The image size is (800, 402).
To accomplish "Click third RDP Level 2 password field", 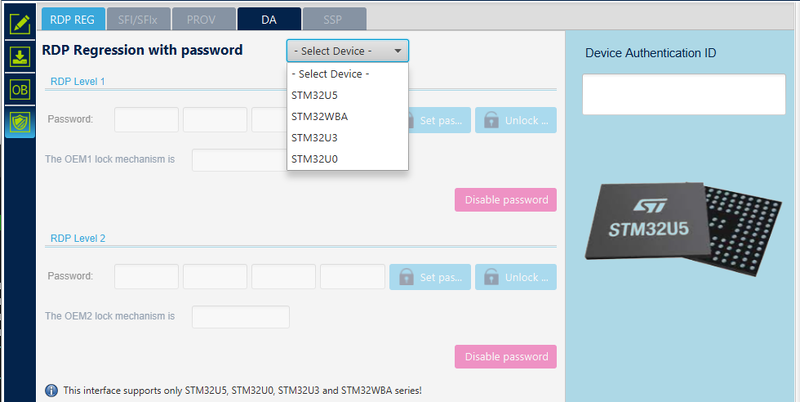I will (x=284, y=277).
